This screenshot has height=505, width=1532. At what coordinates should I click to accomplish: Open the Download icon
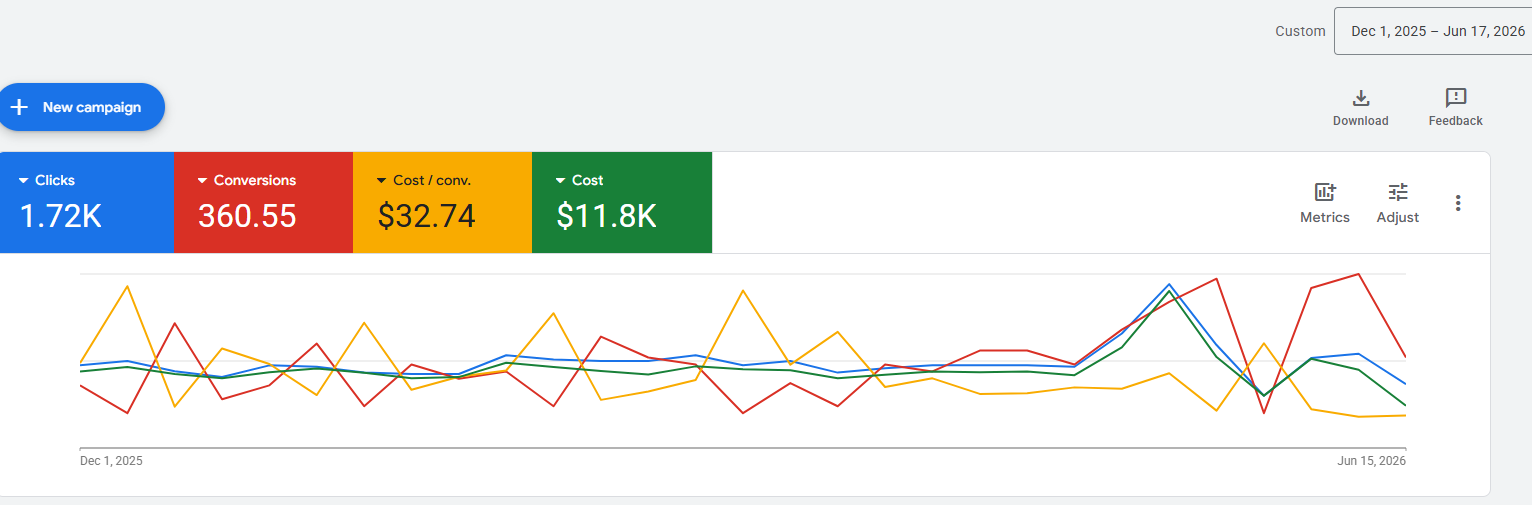coord(1360,98)
